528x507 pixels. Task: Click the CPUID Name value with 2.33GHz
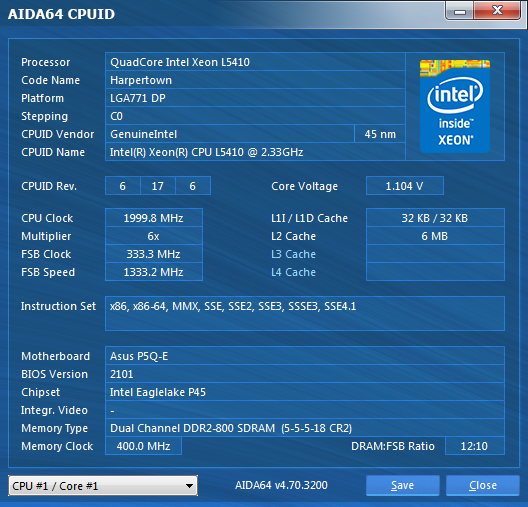click(255, 152)
